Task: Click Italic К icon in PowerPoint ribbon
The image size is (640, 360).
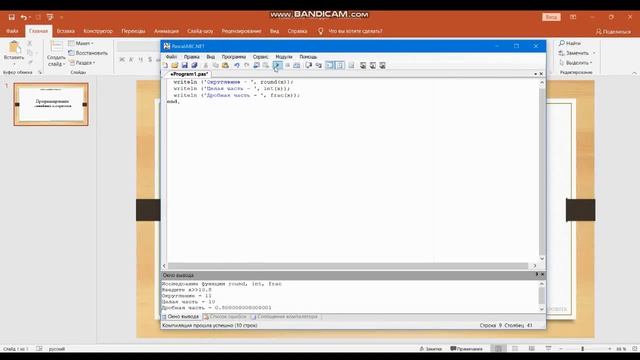Action: pos(131,60)
